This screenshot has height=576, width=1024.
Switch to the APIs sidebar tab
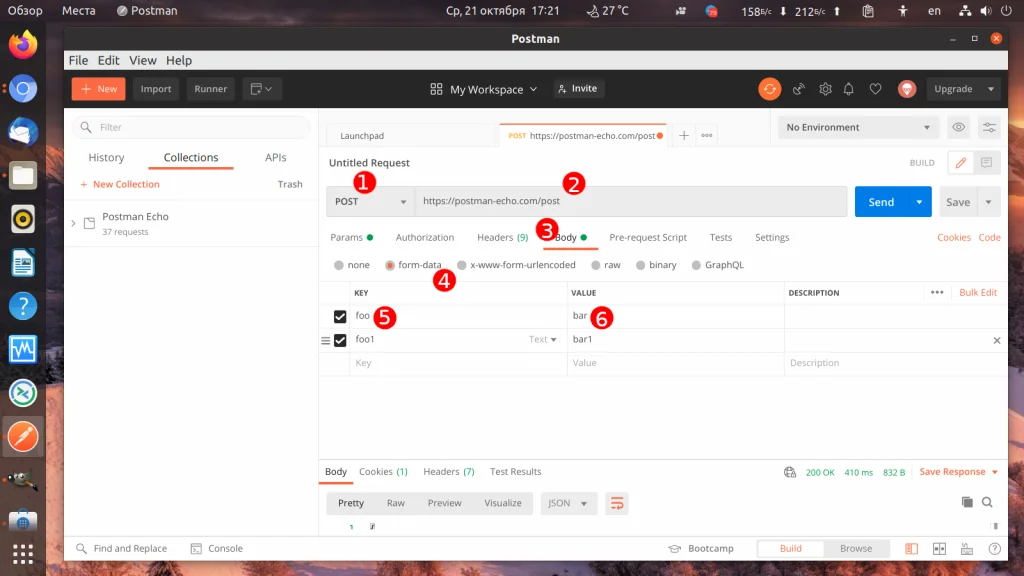[276, 157]
